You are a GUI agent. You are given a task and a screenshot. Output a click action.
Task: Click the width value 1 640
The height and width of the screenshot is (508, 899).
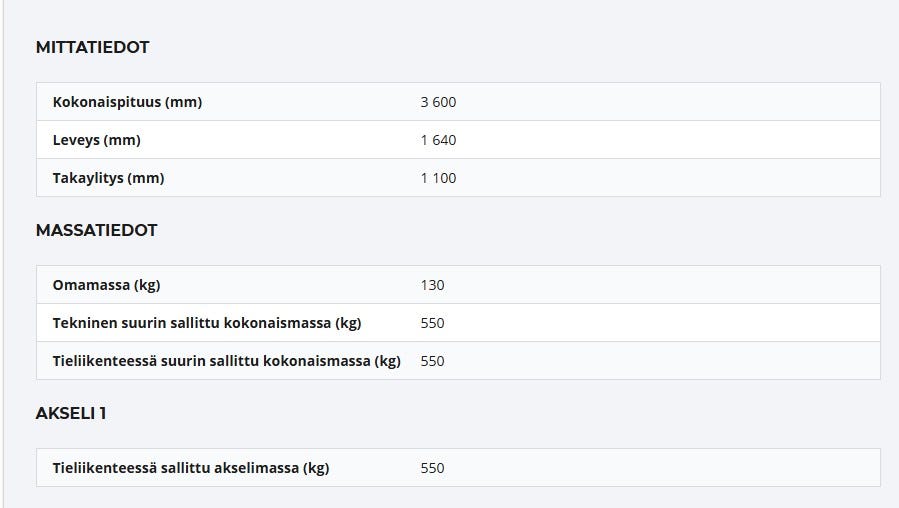[x=438, y=140]
